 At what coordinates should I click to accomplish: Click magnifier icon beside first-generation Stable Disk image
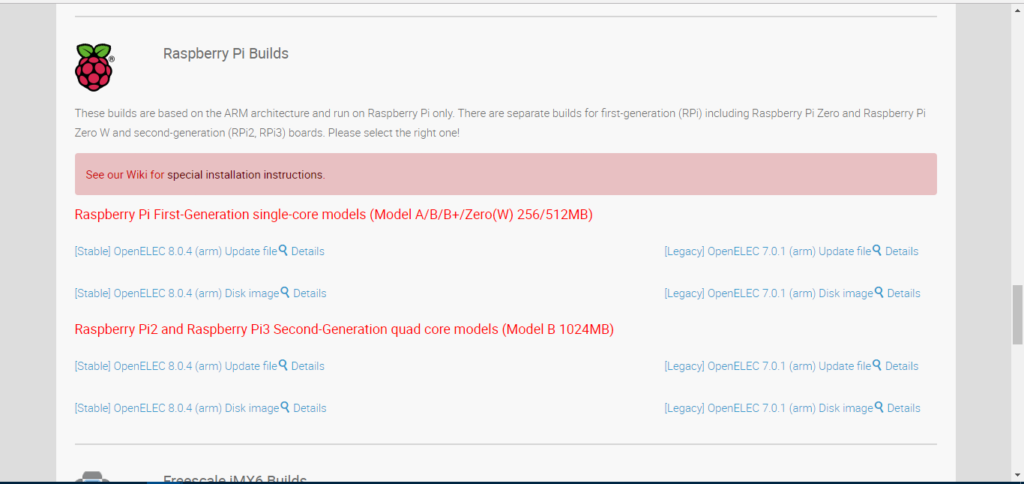click(285, 293)
